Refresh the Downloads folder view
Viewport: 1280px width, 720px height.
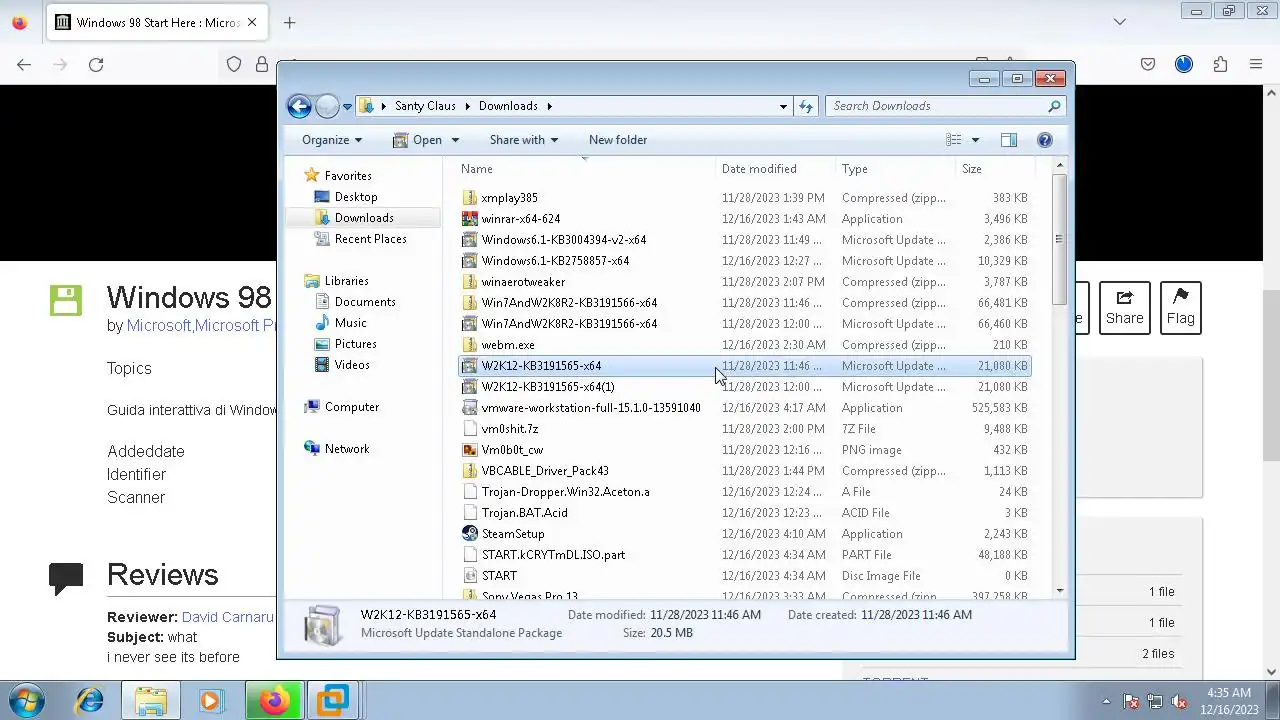coord(806,106)
